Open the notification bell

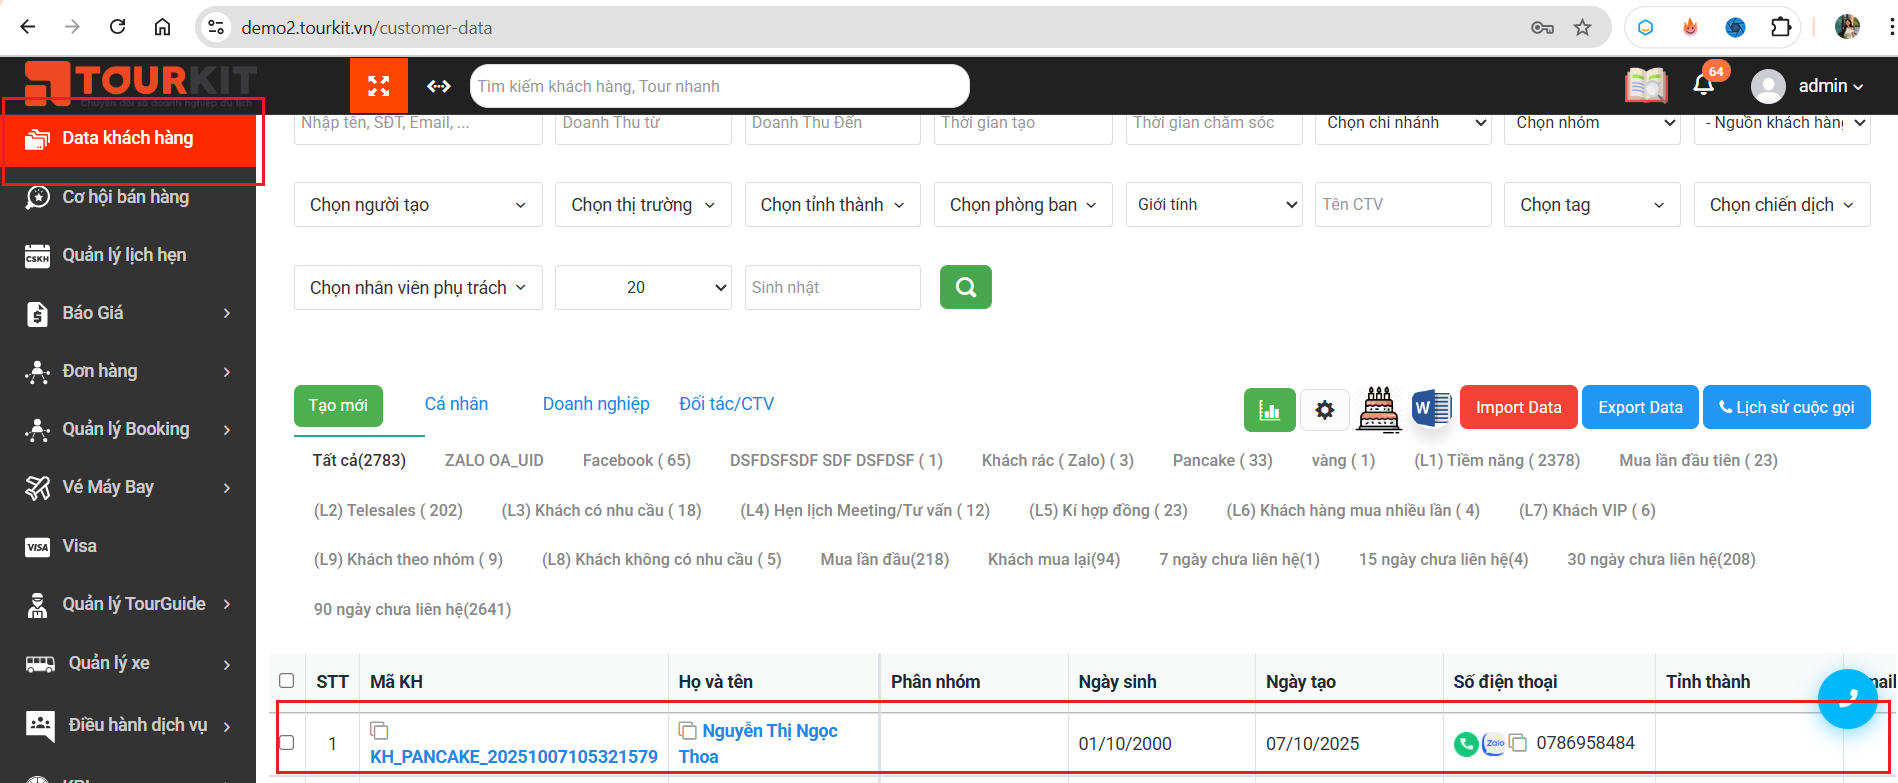pos(1704,85)
